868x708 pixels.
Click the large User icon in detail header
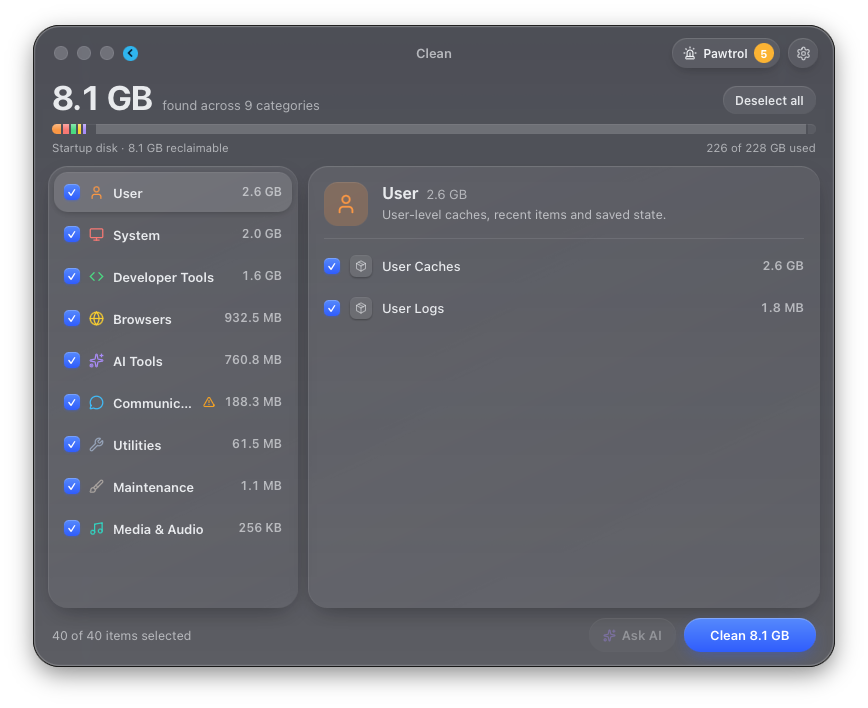click(346, 204)
